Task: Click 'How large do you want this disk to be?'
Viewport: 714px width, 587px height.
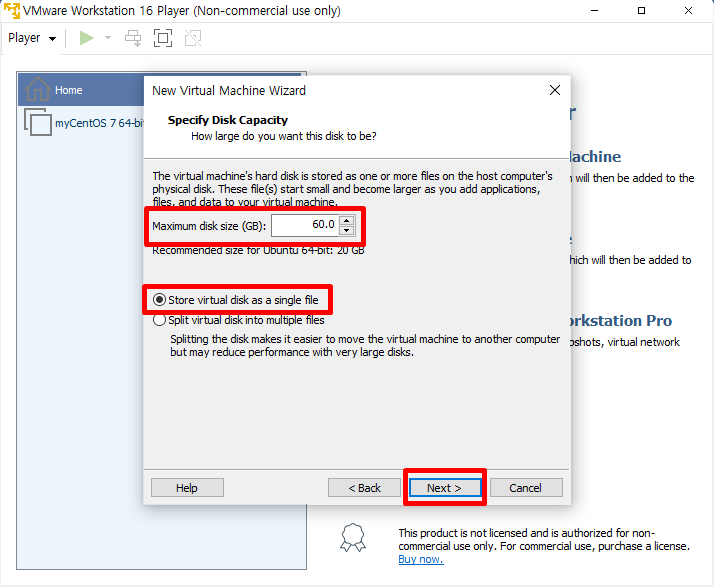Action: pos(284,136)
